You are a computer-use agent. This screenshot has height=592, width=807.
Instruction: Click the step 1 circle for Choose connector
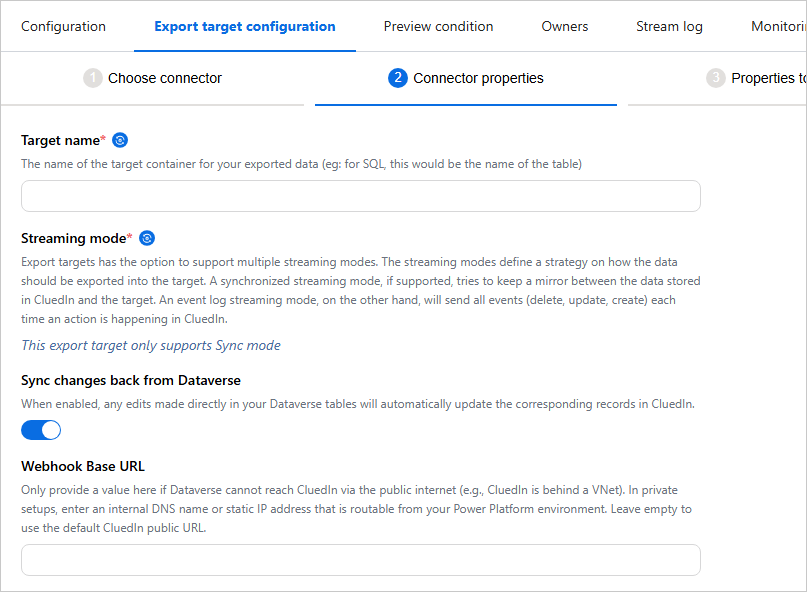point(93,78)
